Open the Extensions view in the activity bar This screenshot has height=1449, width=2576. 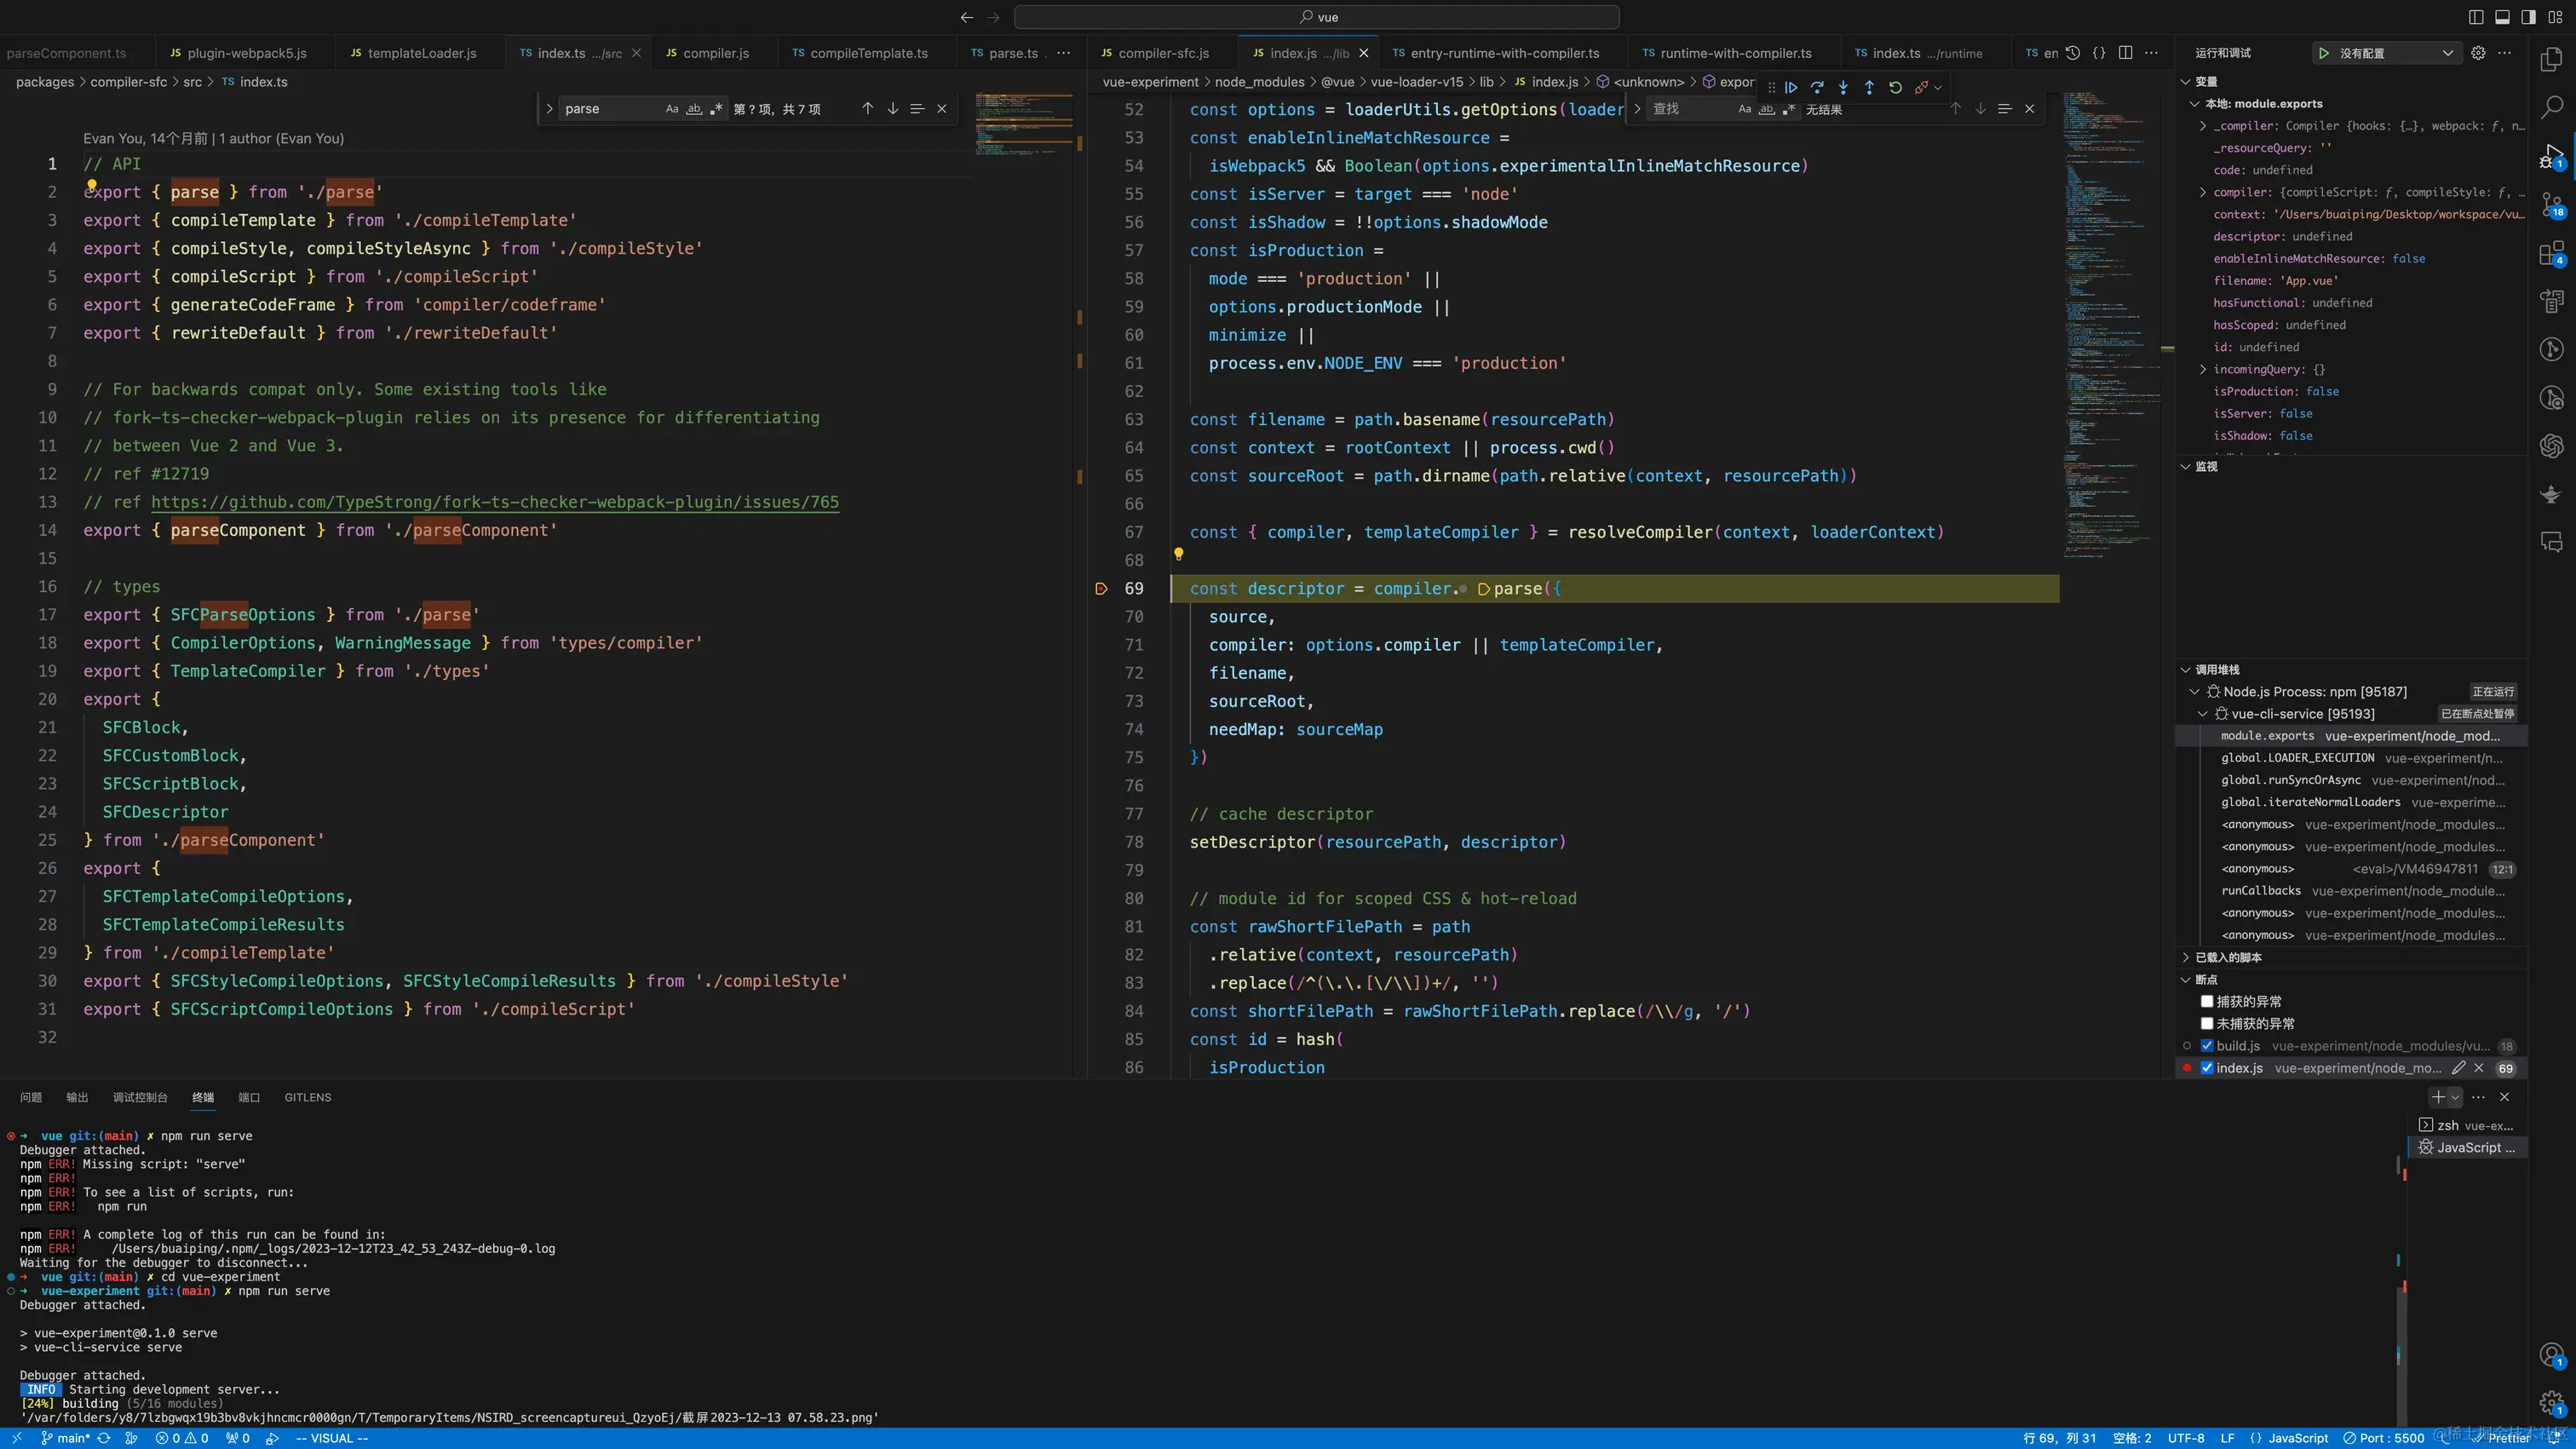[2551, 254]
